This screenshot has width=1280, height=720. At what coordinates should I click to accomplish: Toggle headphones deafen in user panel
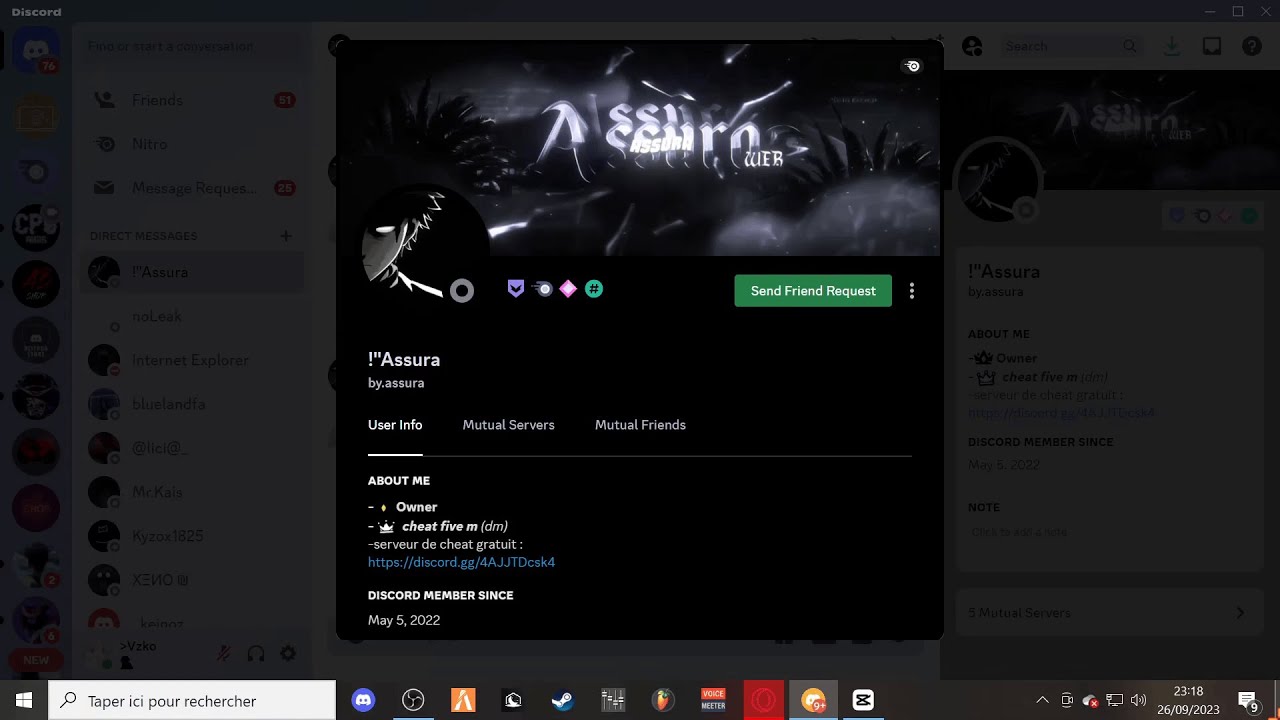[x=256, y=654]
